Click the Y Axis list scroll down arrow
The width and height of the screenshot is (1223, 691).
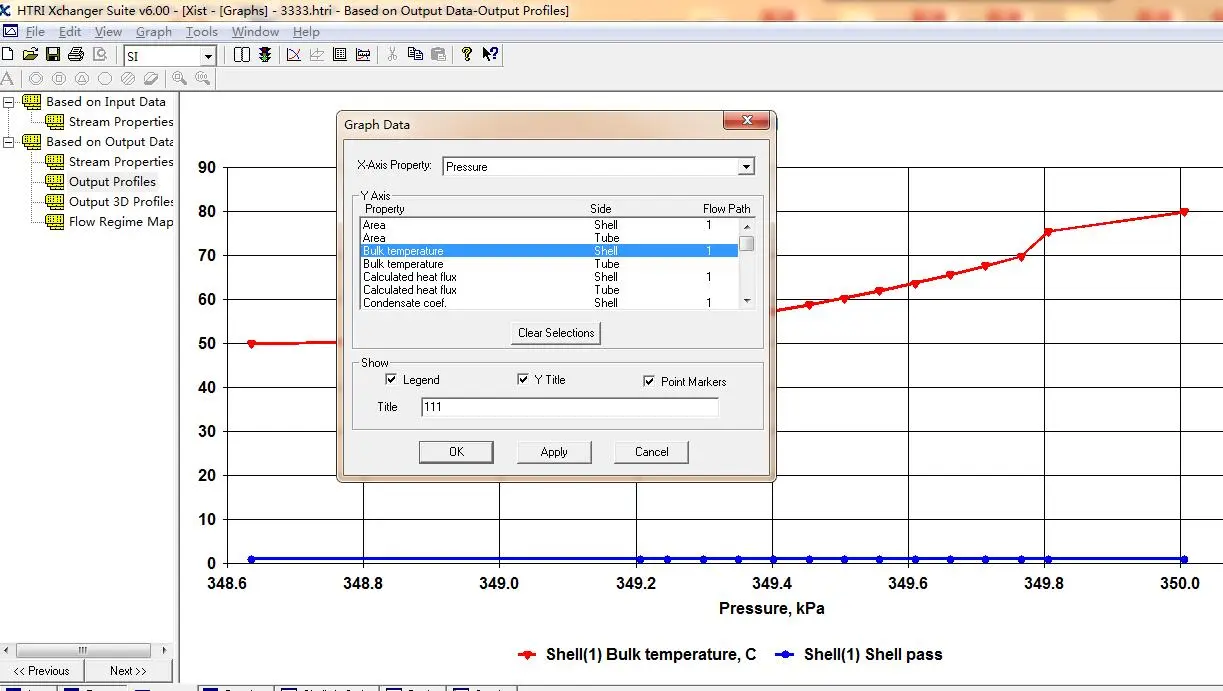pos(746,300)
